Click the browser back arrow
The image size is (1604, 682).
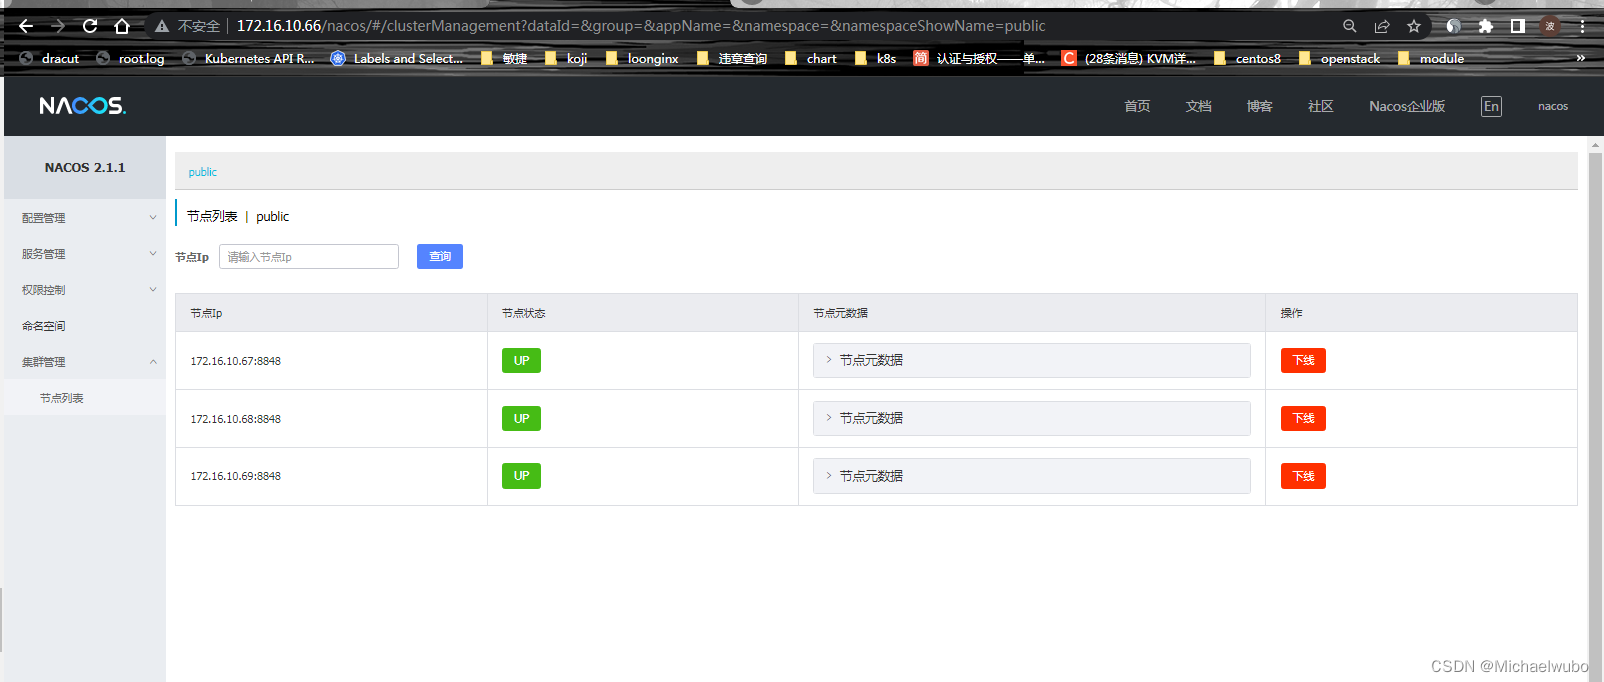[x=26, y=26]
